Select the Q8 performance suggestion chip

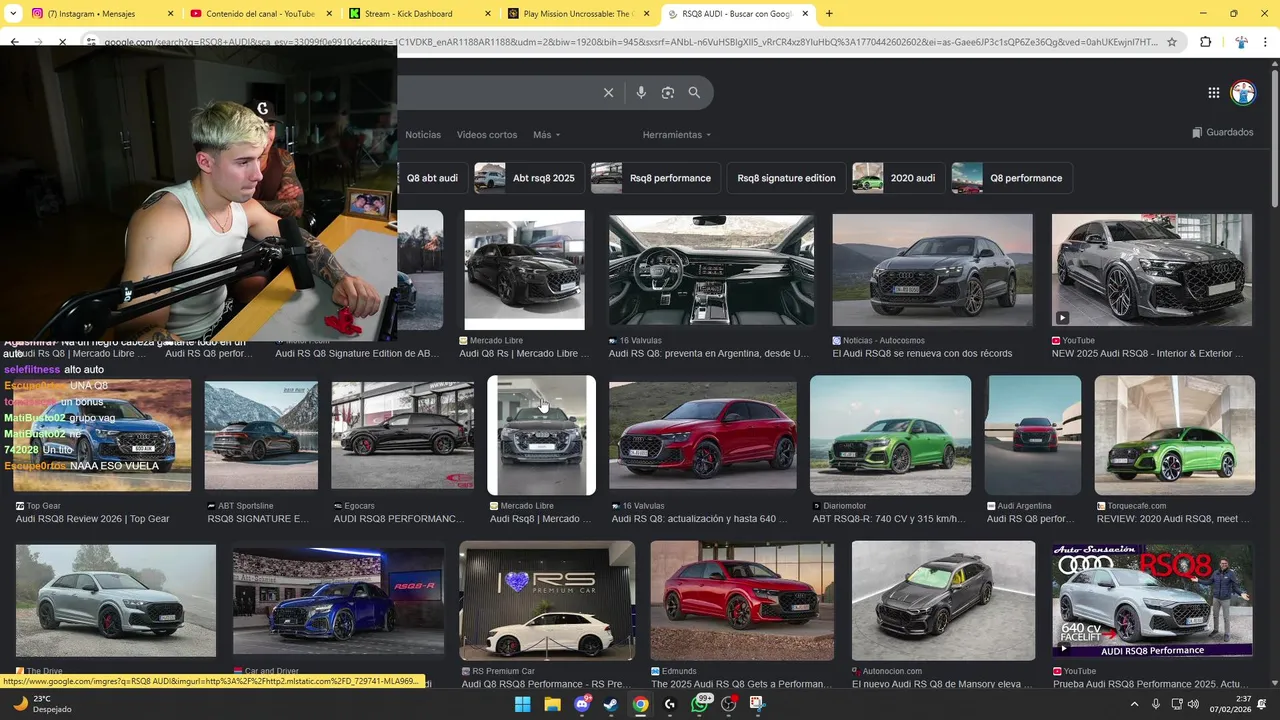pos(1011,178)
